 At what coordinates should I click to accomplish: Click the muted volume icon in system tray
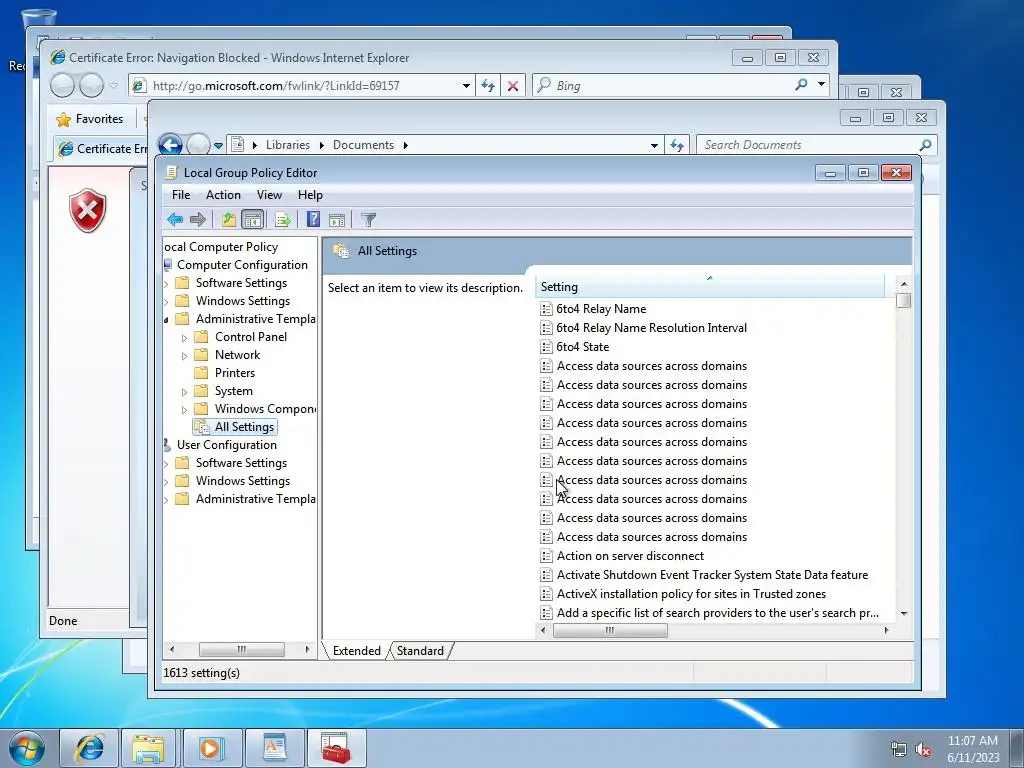pyautogui.click(x=923, y=750)
